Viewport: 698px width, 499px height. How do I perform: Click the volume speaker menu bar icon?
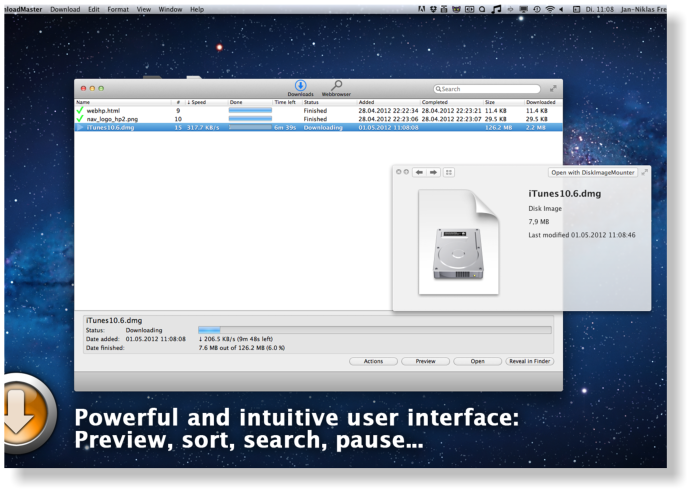point(561,9)
